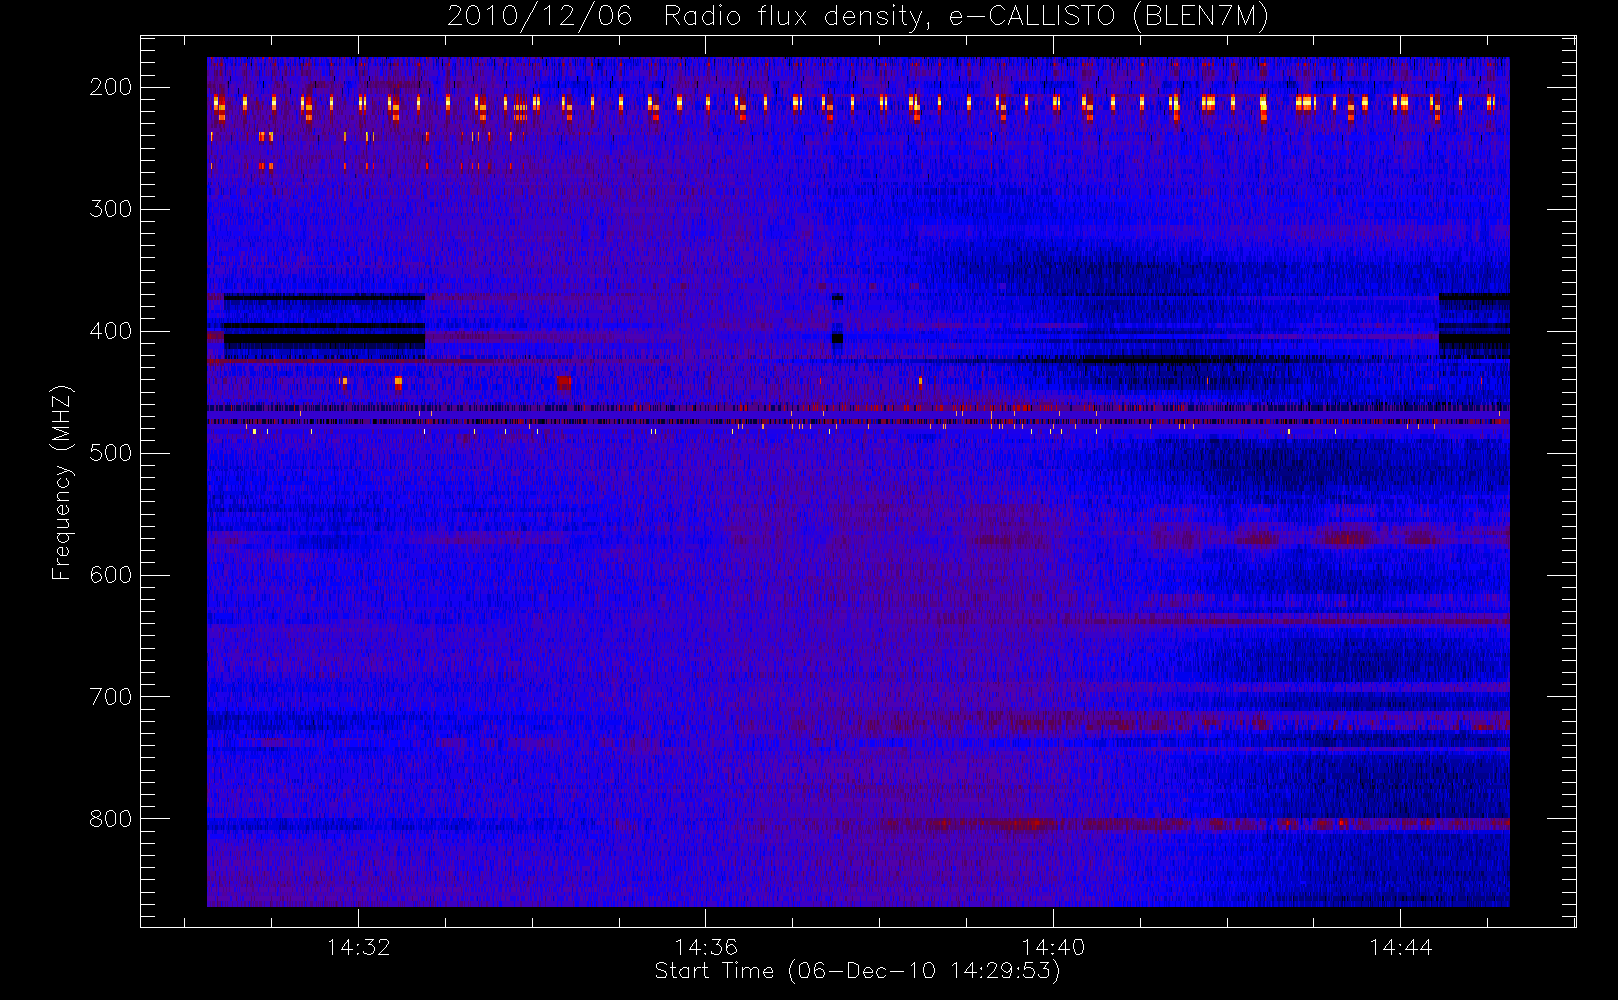Click the 800 frequency tick label

click(111, 819)
